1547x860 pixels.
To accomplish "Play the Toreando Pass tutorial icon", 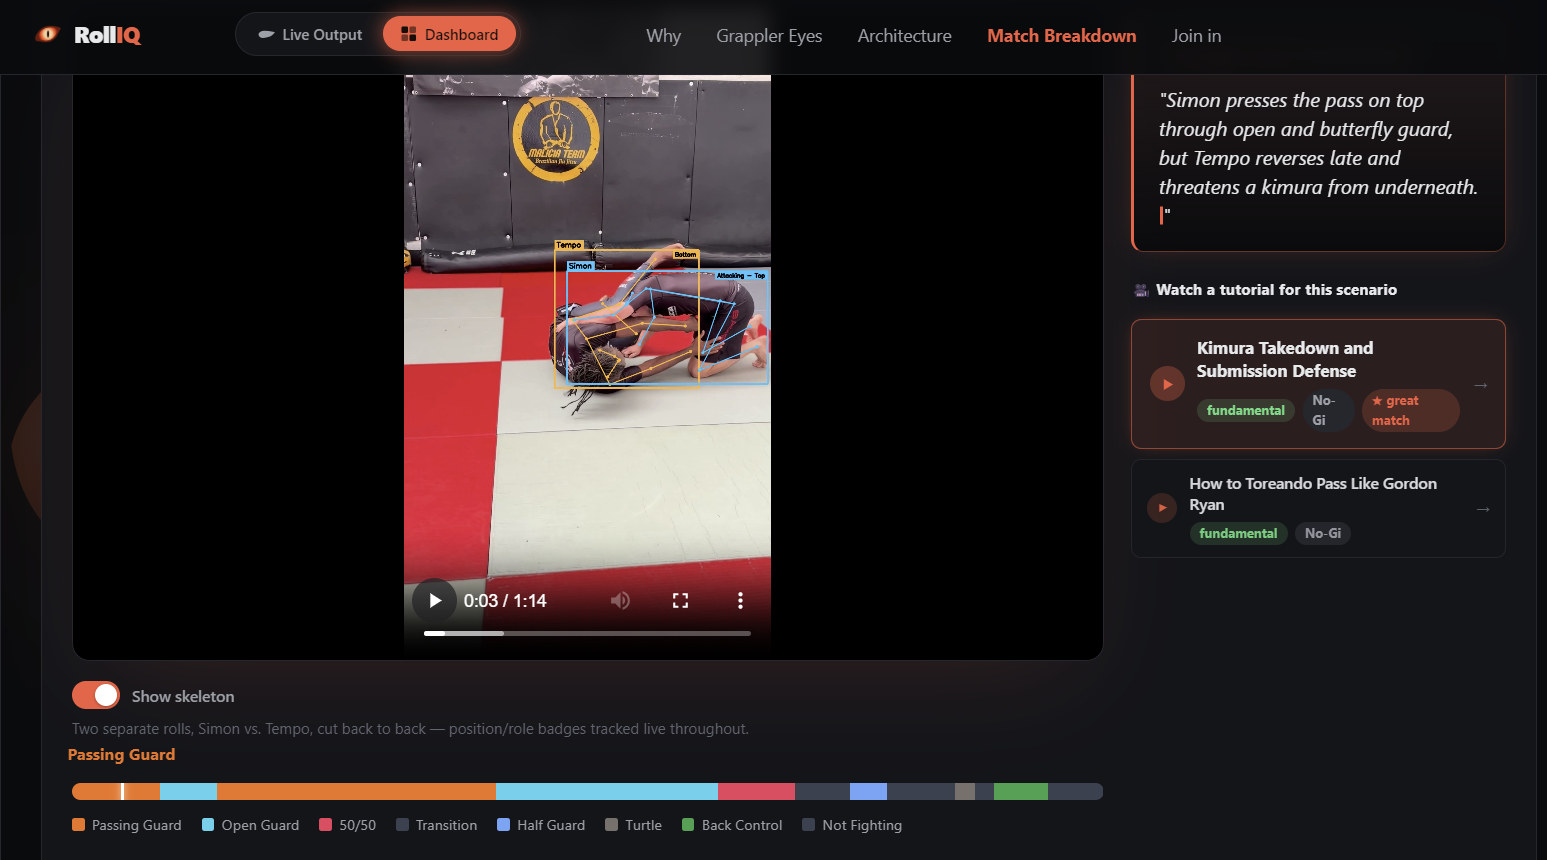I will (x=1162, y=508).
